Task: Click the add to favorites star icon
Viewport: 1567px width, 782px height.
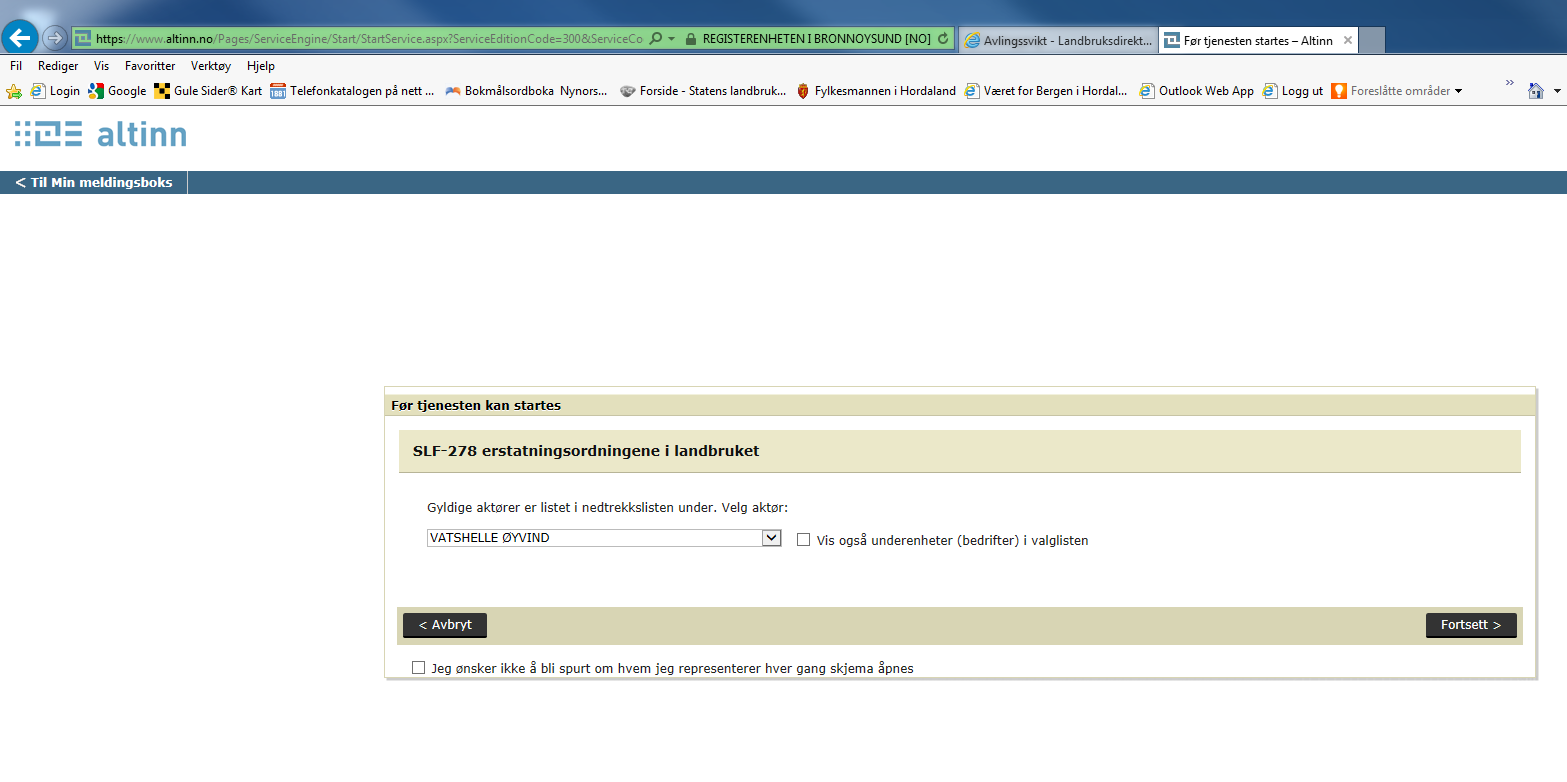Action: (x=14, y=91)
